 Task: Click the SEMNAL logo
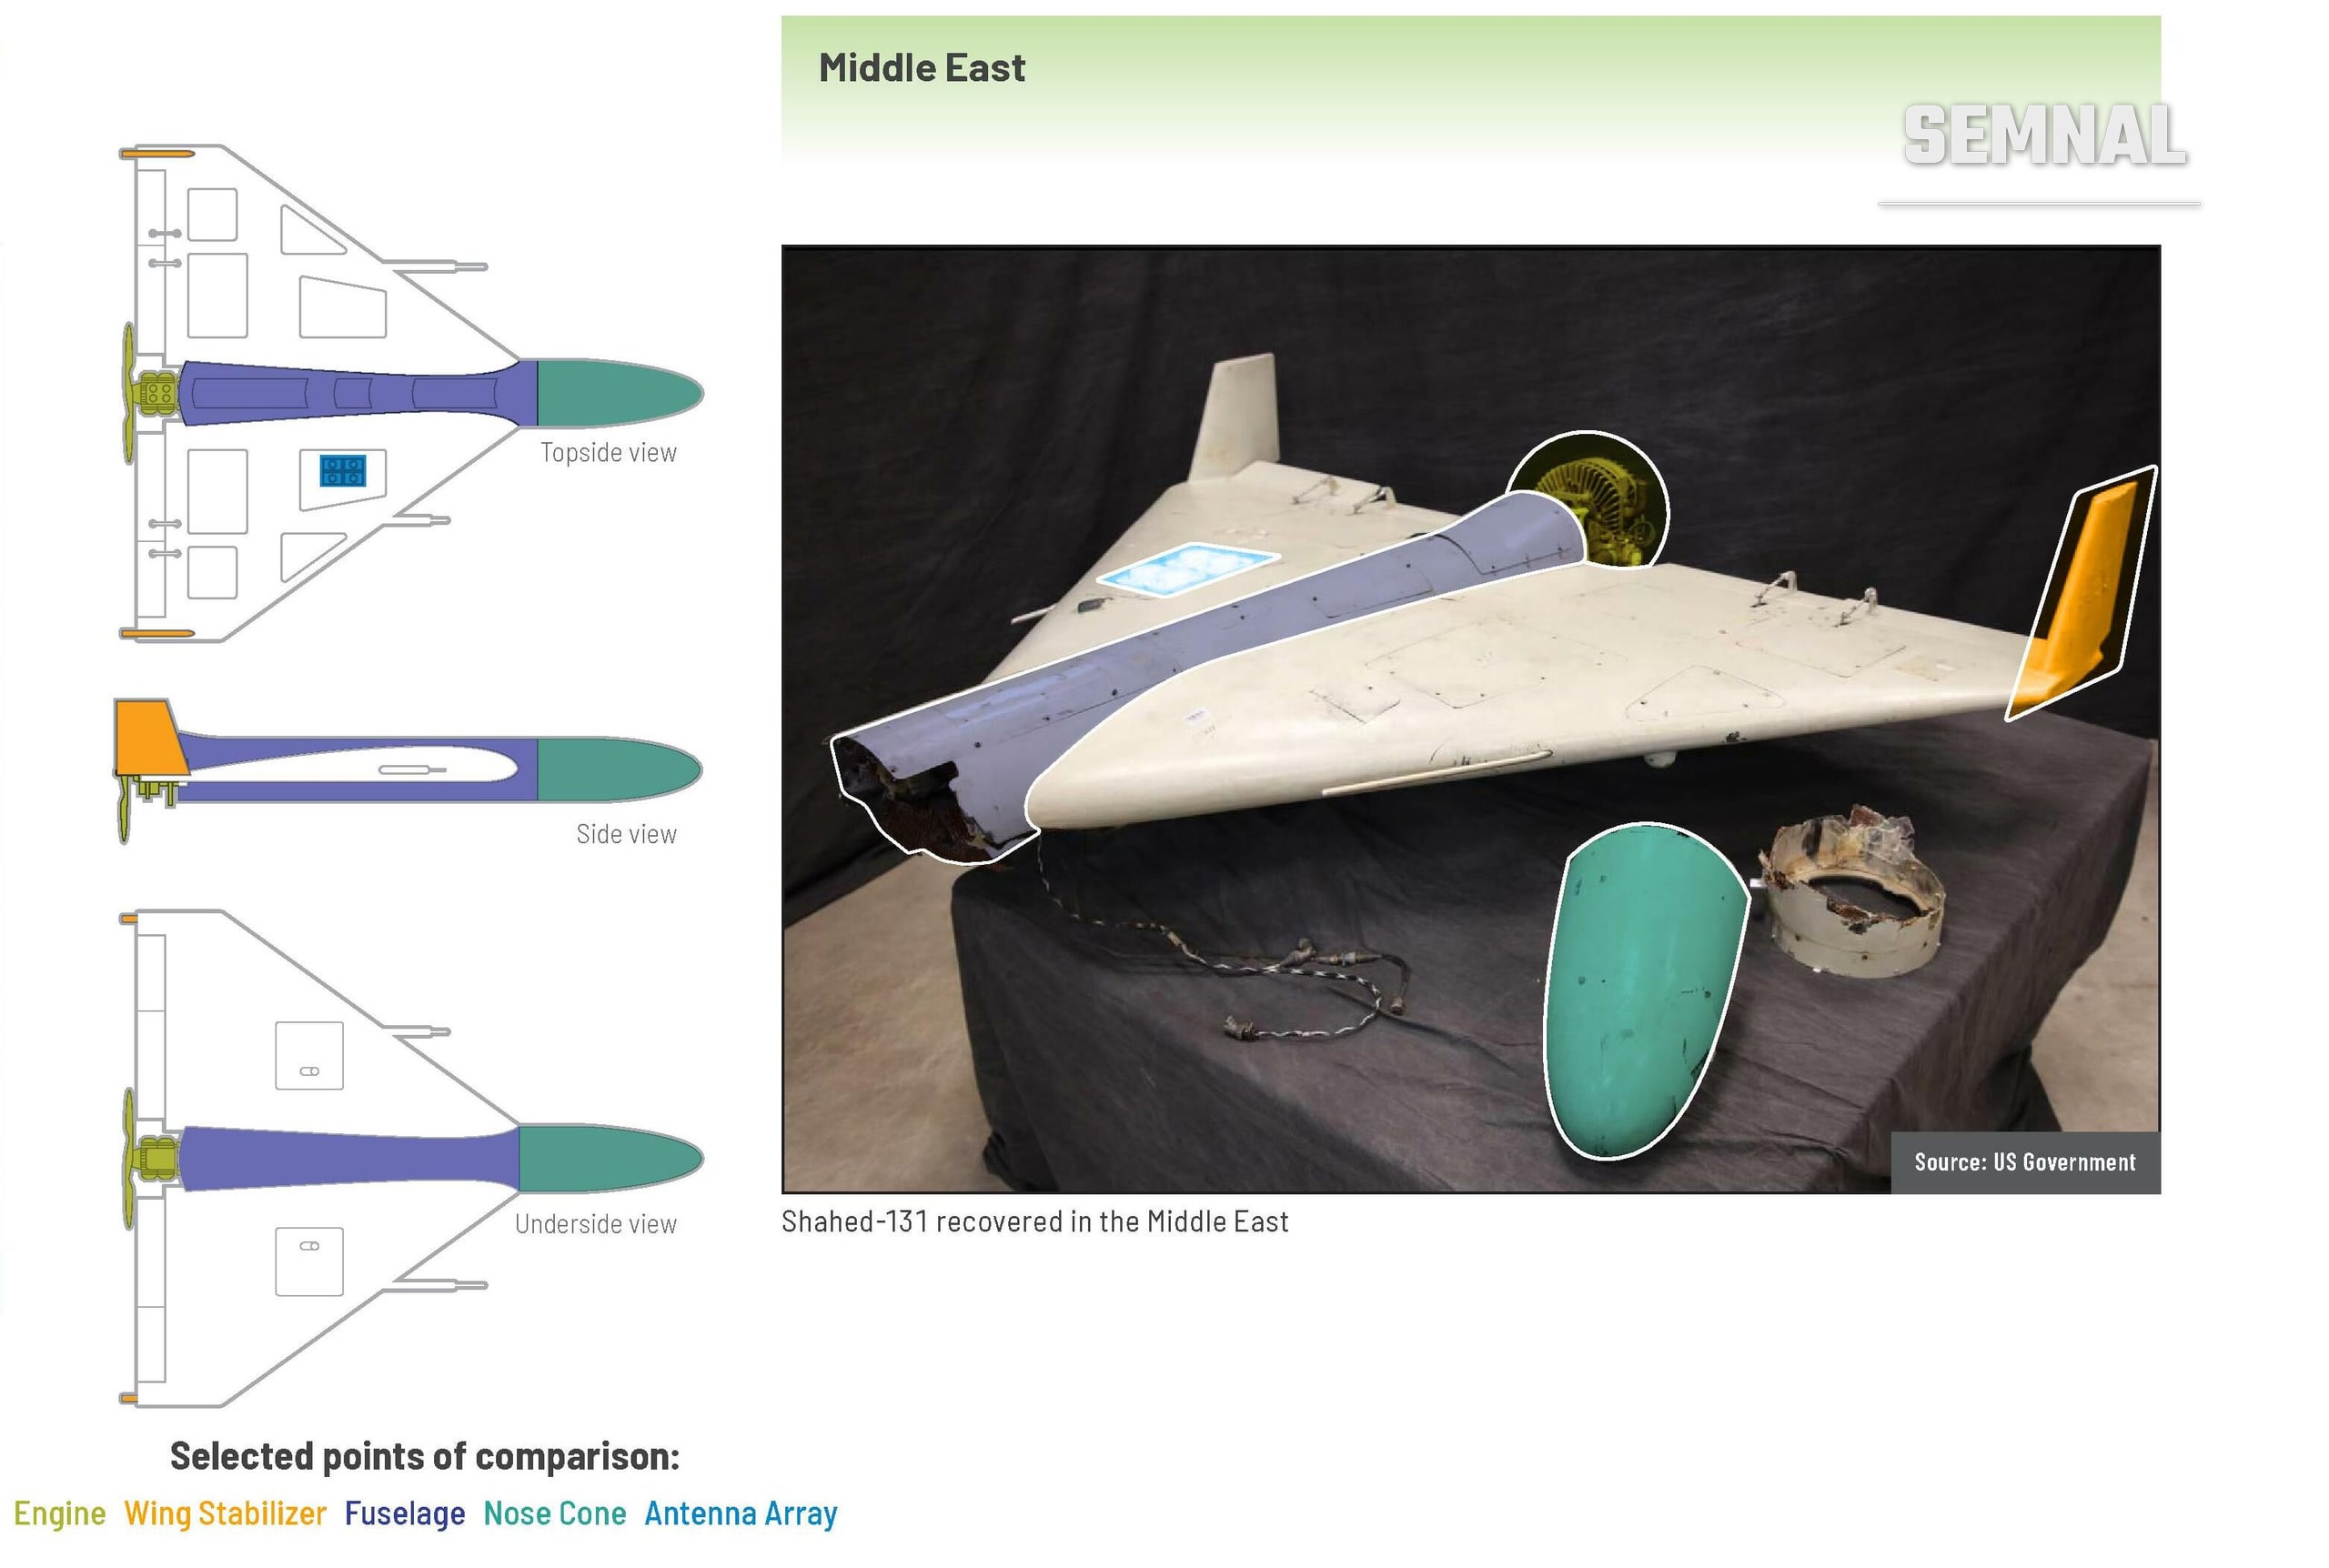click(2044, 135)
